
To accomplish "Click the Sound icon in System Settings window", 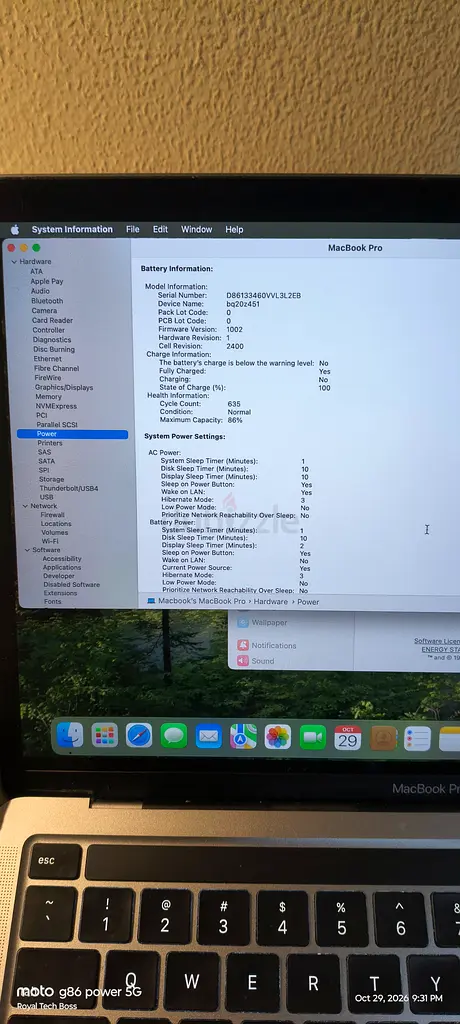I will (243, 661).
